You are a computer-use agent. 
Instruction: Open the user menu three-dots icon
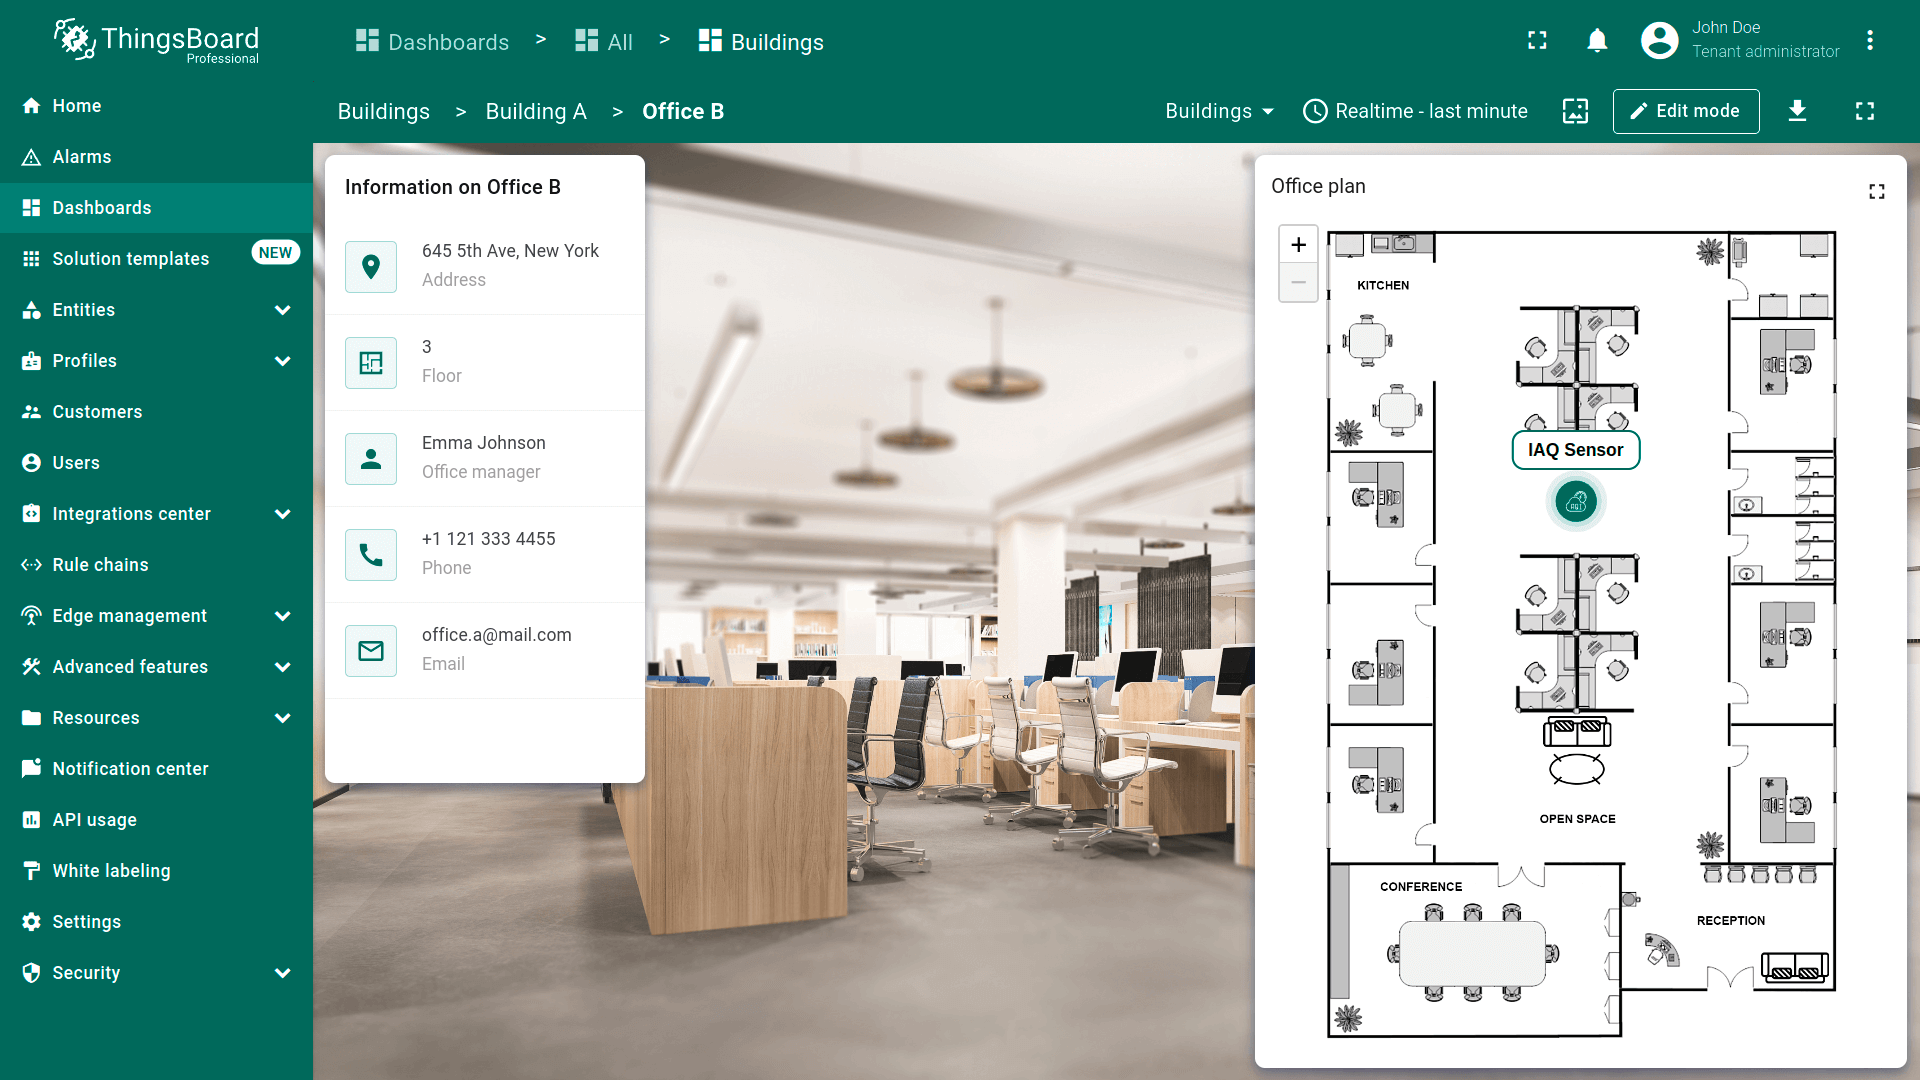(x=1869, y=41)
